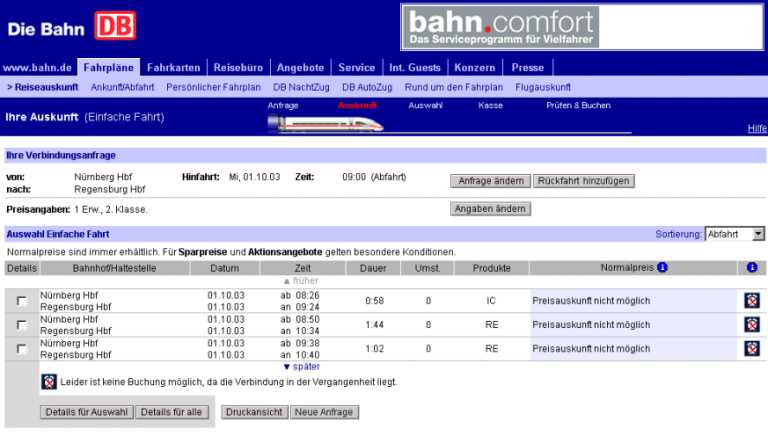
Task: Click the Hilfe link
Action: click(x=757, y=128)
